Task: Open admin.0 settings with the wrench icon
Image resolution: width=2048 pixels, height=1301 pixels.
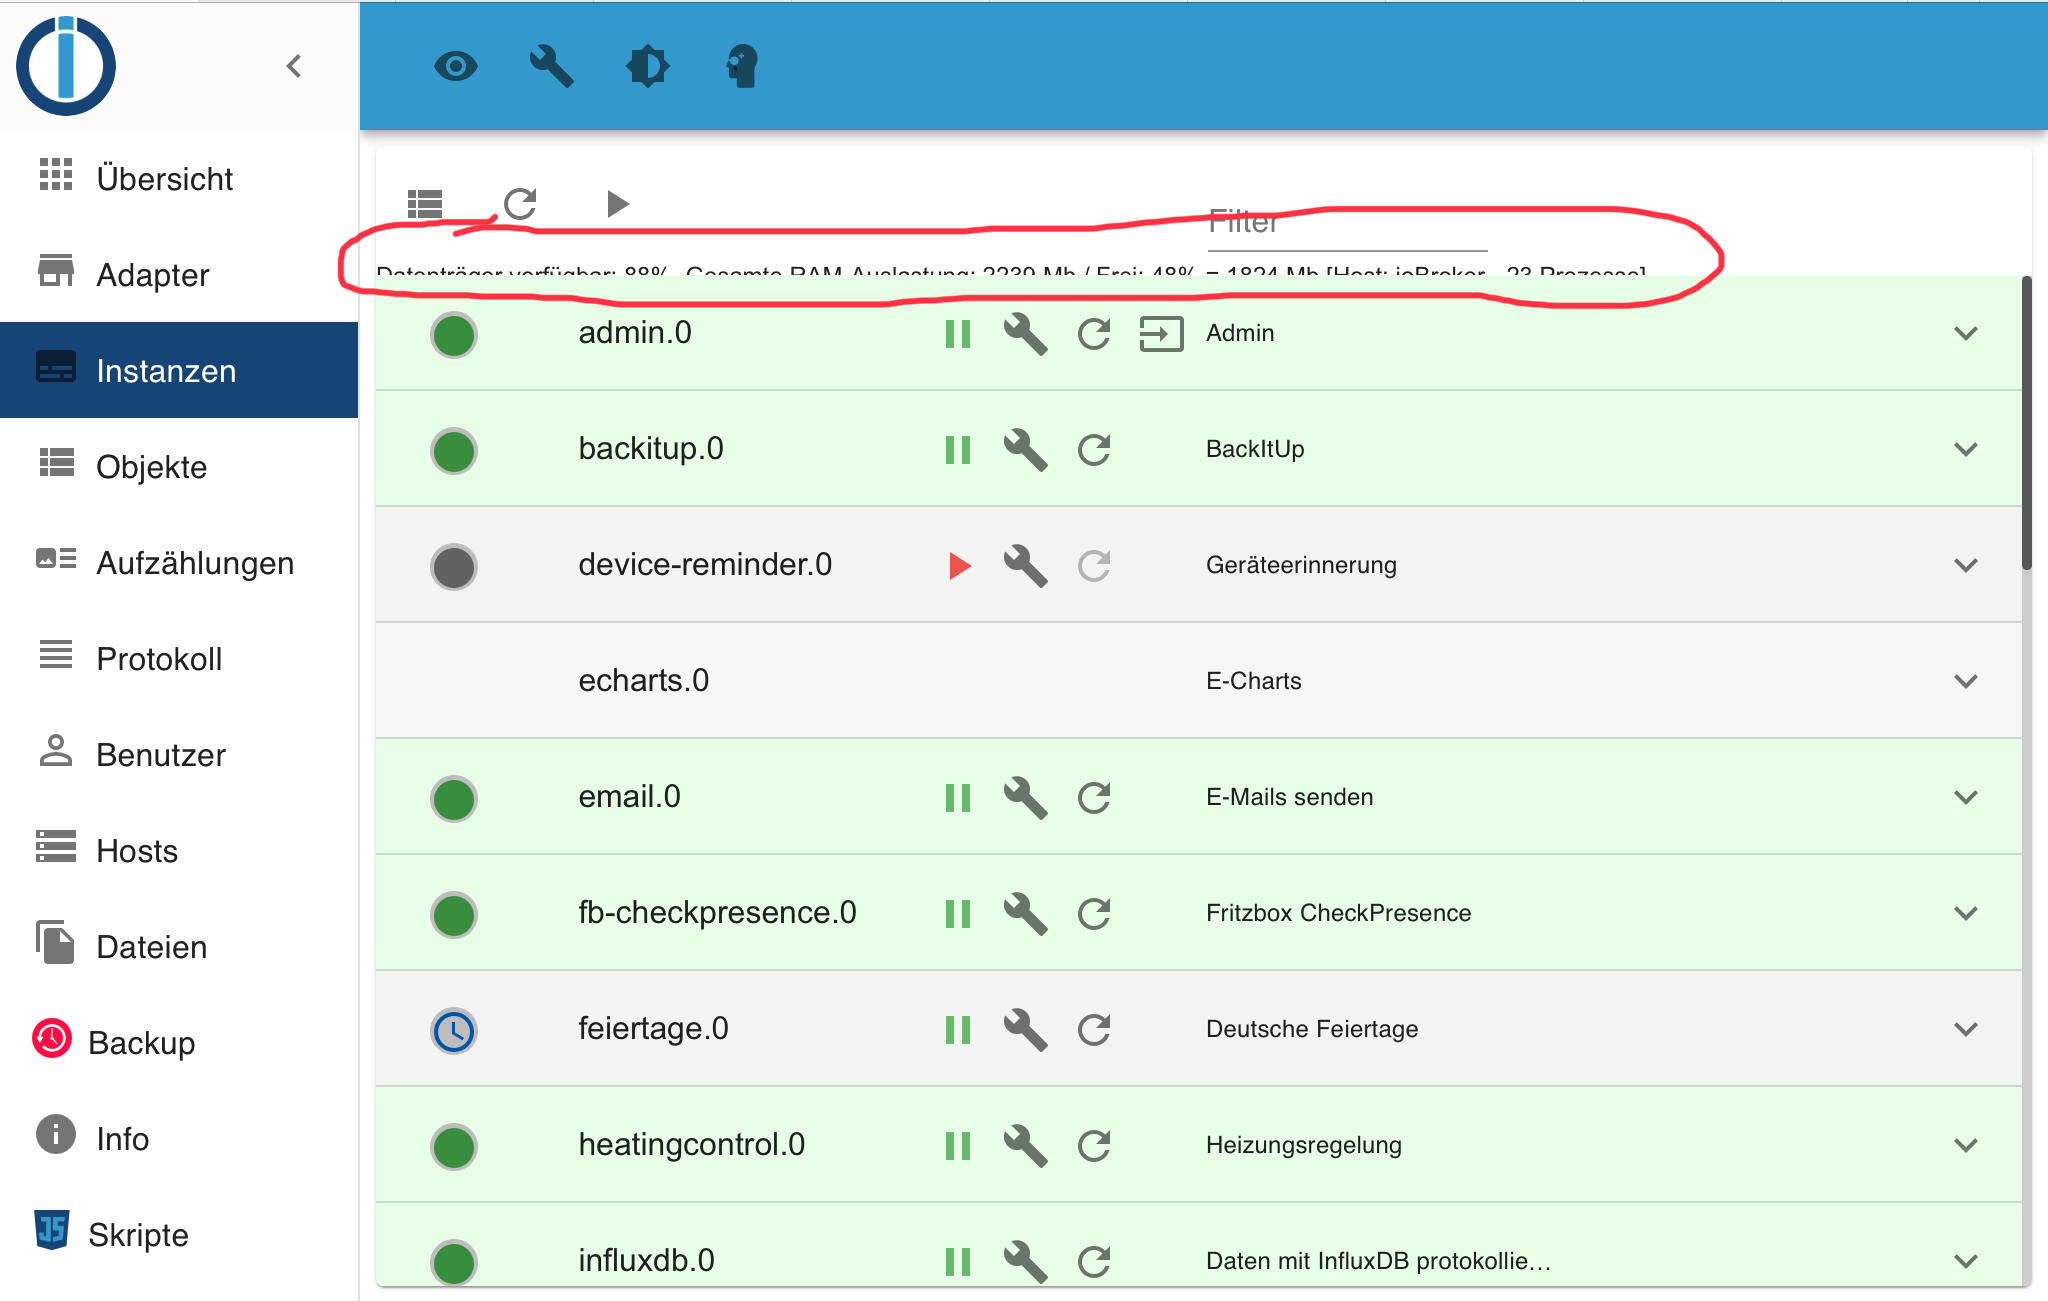Action: 1026,335
